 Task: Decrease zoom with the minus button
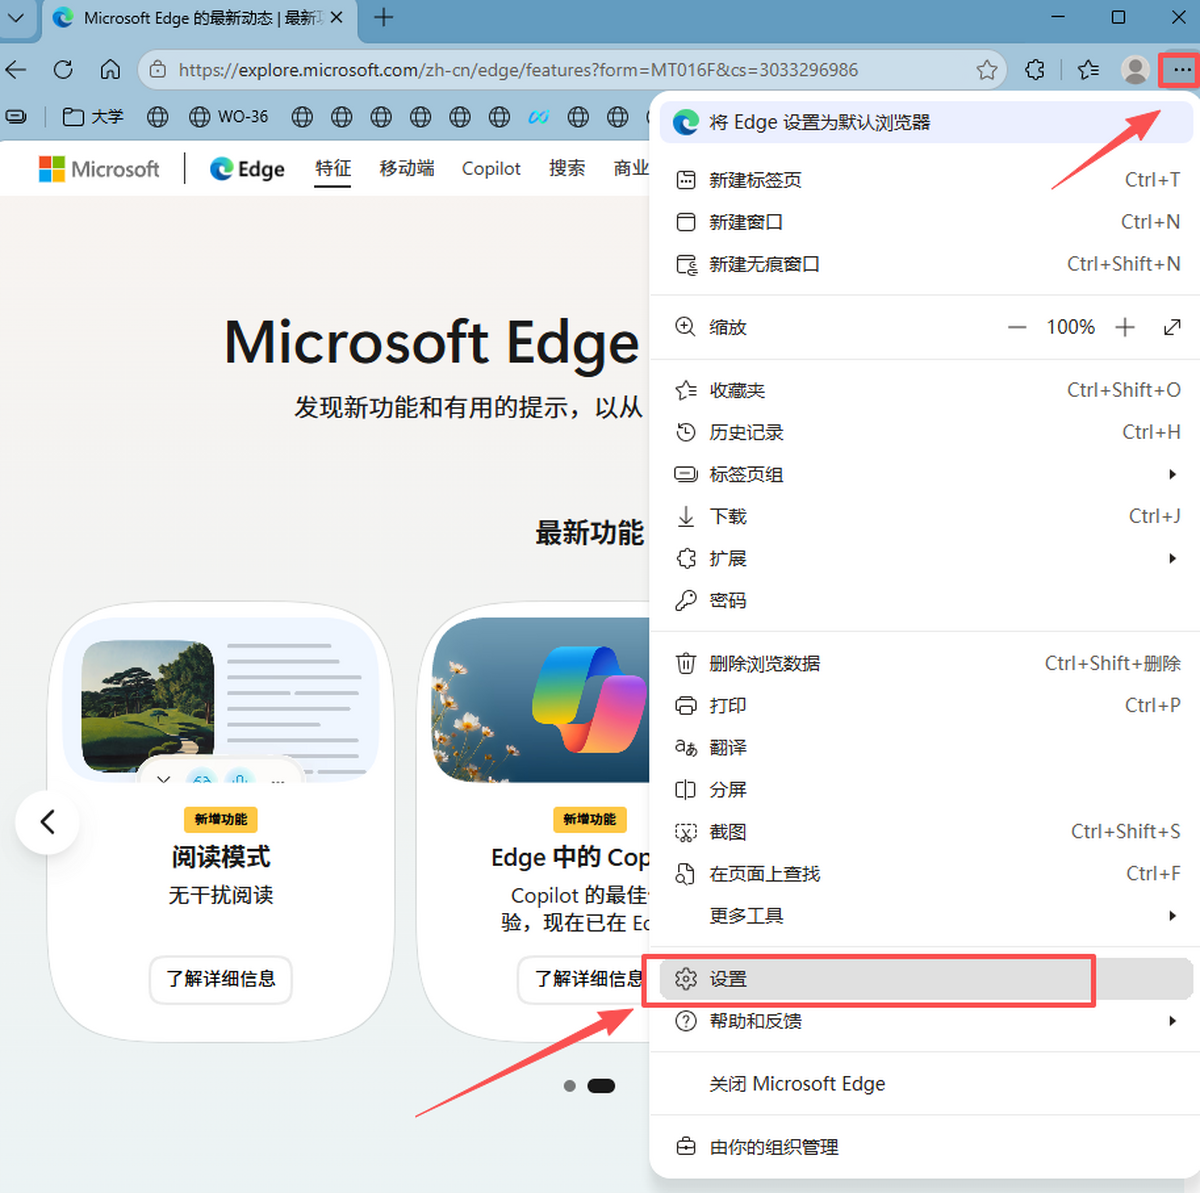coord(1017,327)
